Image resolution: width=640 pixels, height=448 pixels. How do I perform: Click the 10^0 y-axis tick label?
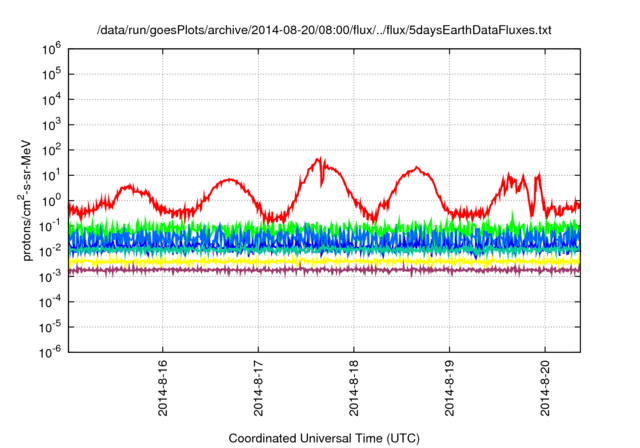click(x=51, y=201)
